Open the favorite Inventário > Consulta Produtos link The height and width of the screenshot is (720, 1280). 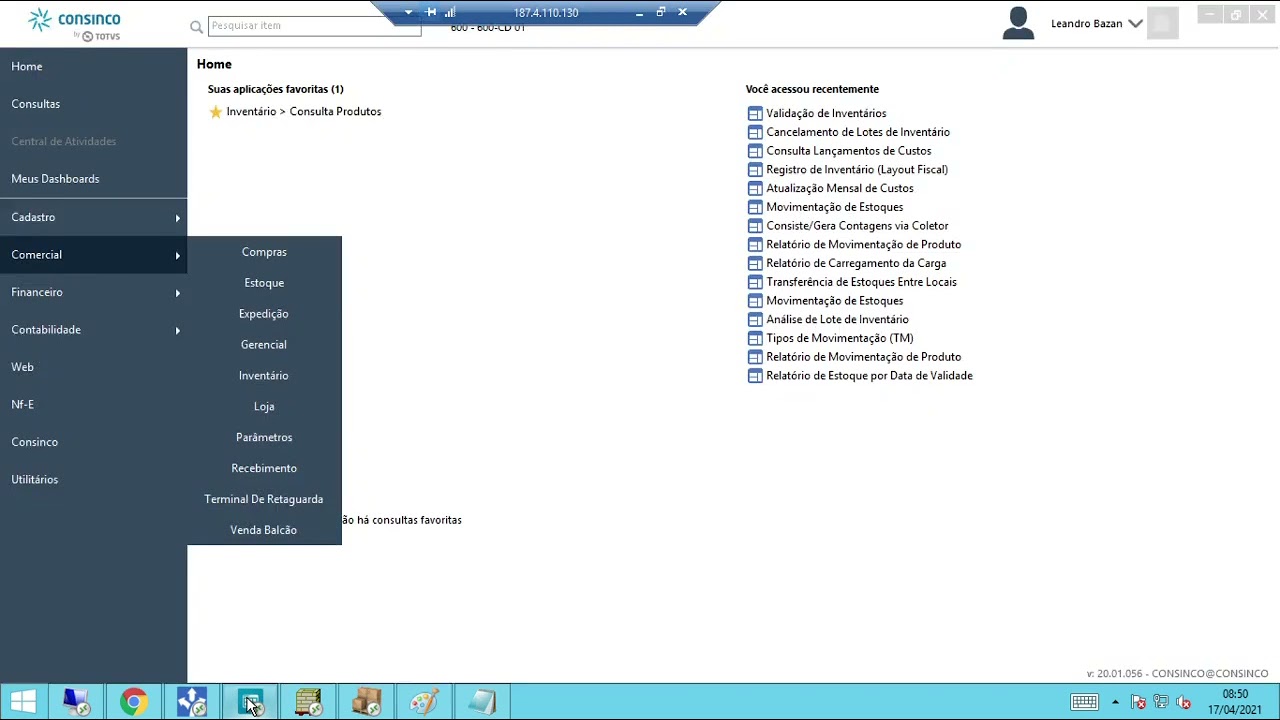coord(304,112)
